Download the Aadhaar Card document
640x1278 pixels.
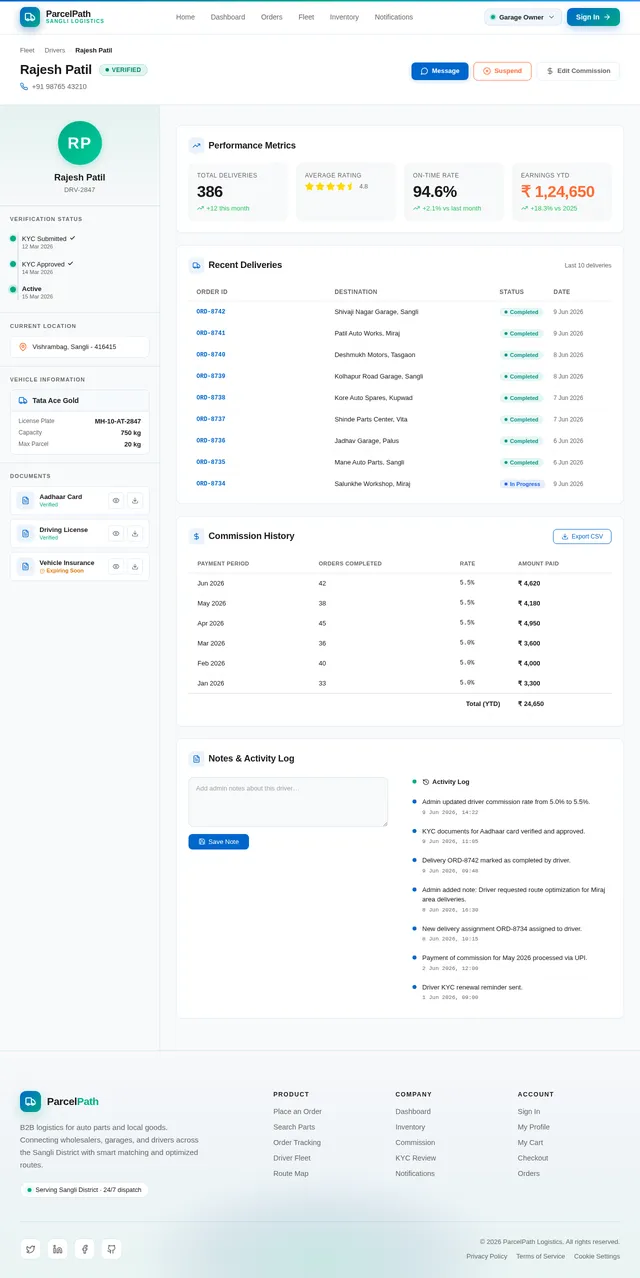(x=135, y=500)
